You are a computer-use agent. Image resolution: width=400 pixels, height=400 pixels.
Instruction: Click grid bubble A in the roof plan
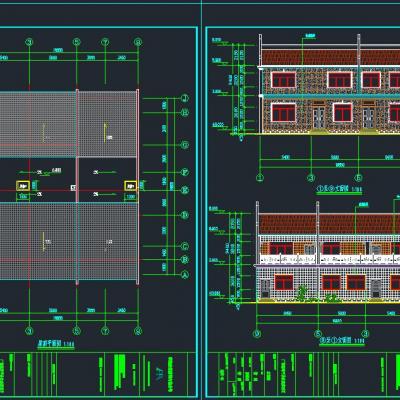pyautogui.click(x=184, y=274)
